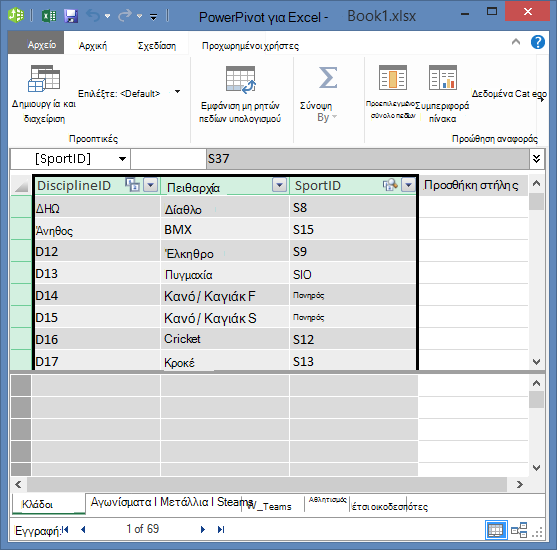Expand the formula bar with double chevron

coord(536,158)
